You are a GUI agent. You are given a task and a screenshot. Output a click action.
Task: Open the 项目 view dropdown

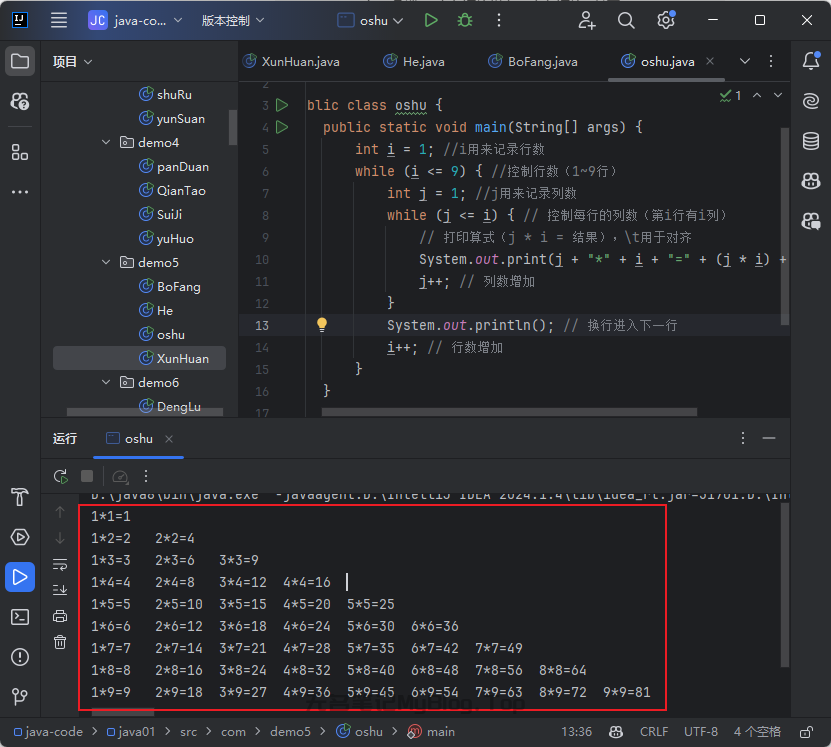coord(73,62)
